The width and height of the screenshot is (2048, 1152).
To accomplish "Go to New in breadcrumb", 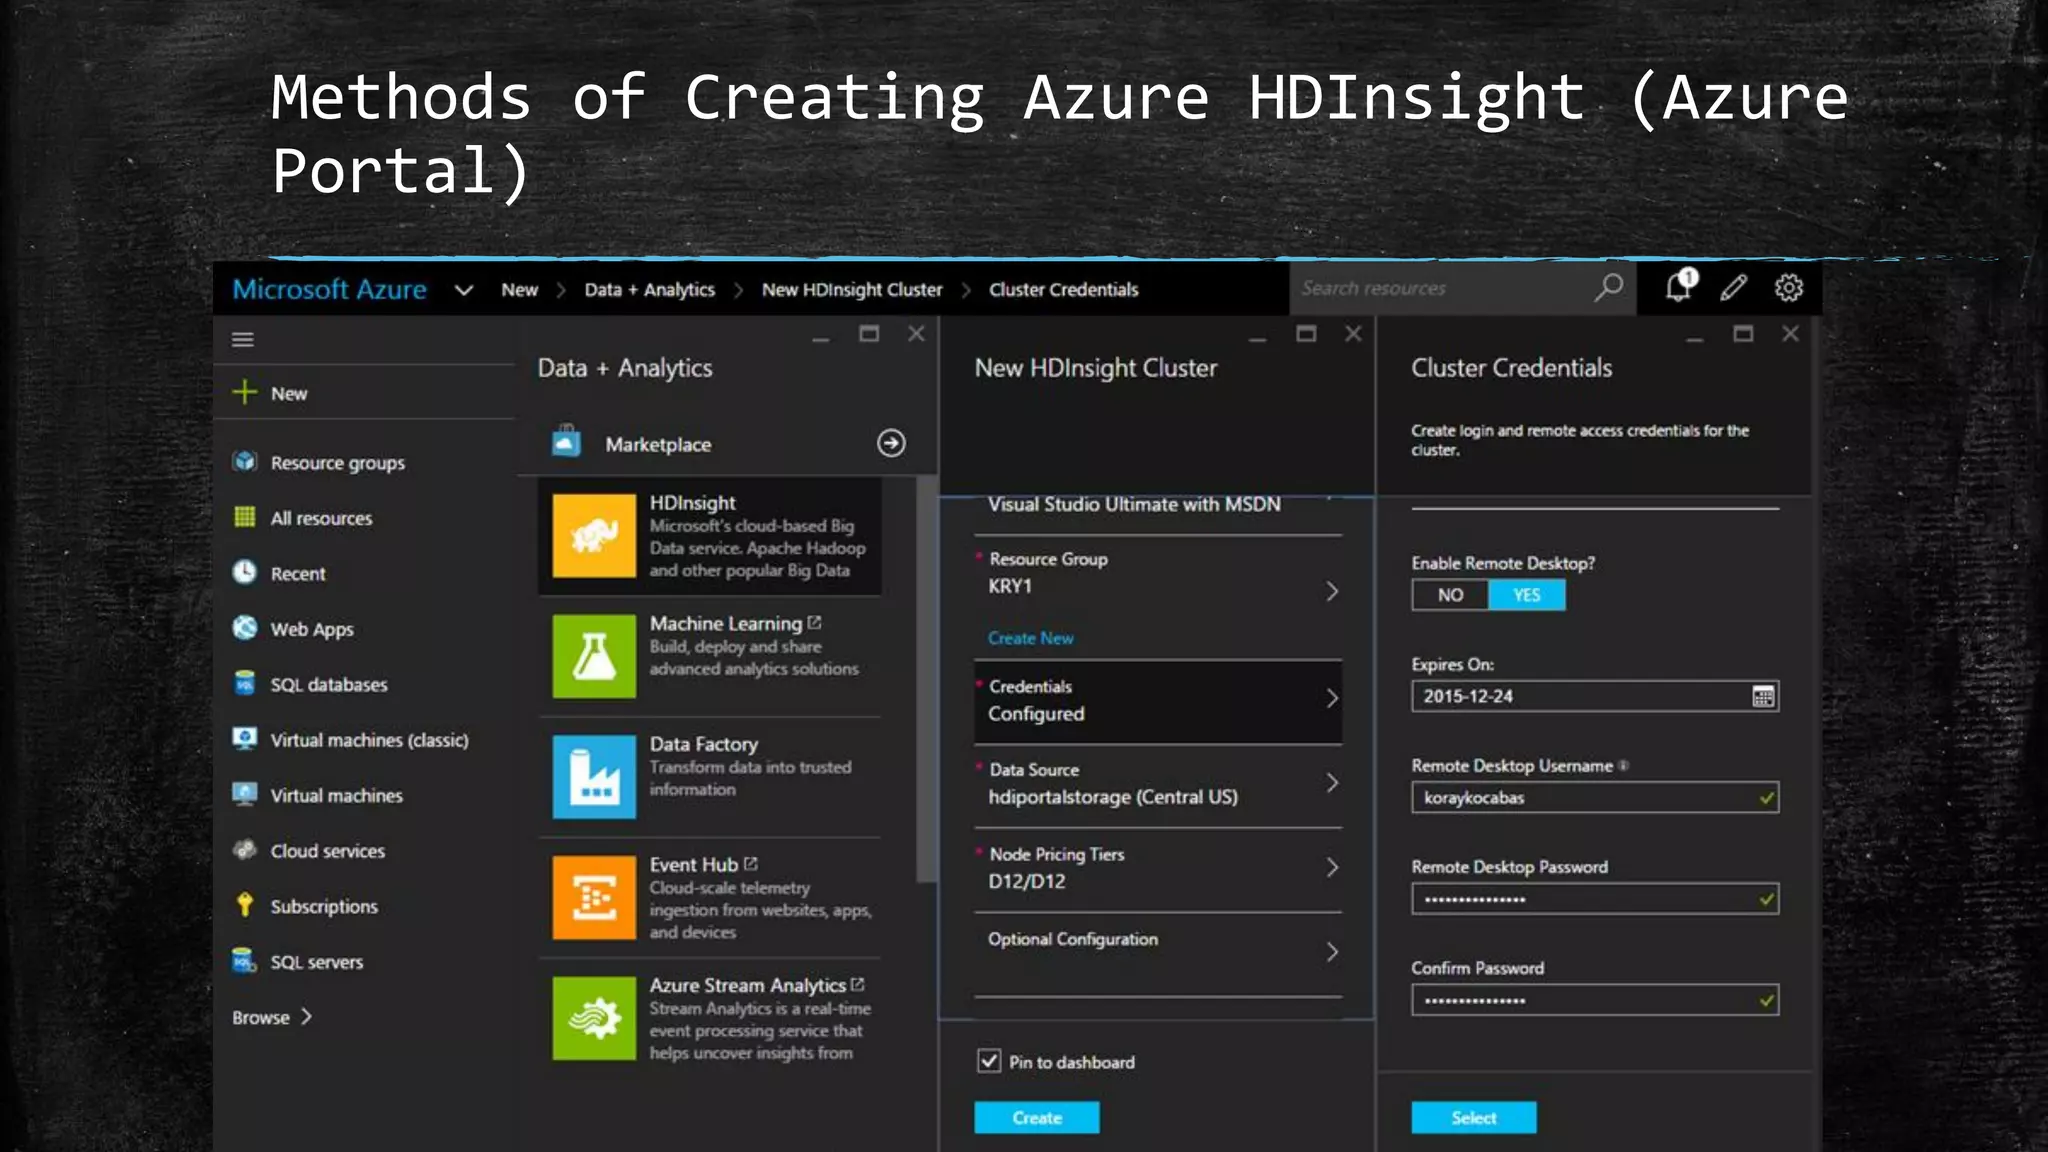I will (x=520, y=290).
